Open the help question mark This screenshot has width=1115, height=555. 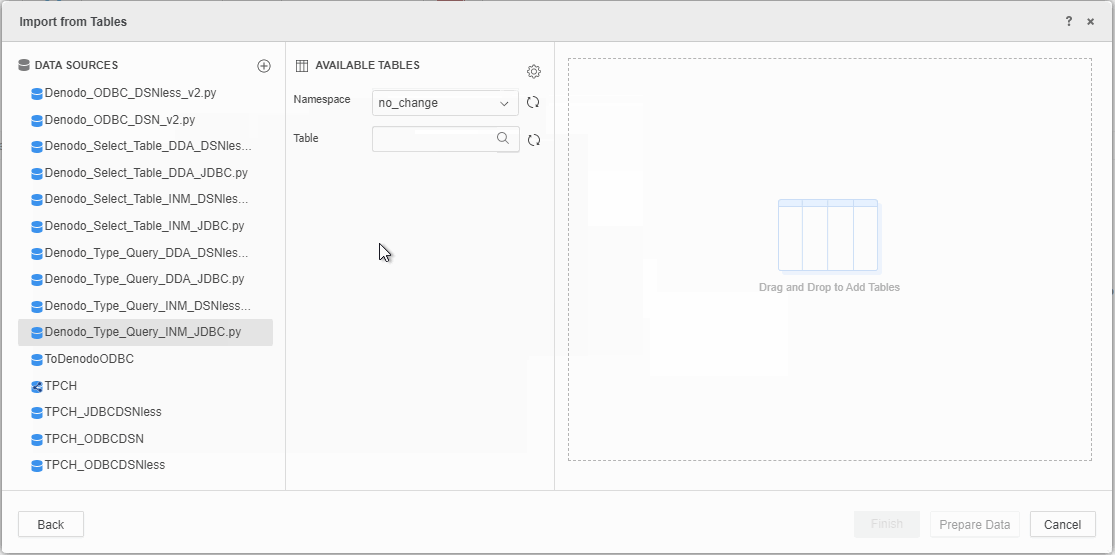click(x=1069, y=21)
